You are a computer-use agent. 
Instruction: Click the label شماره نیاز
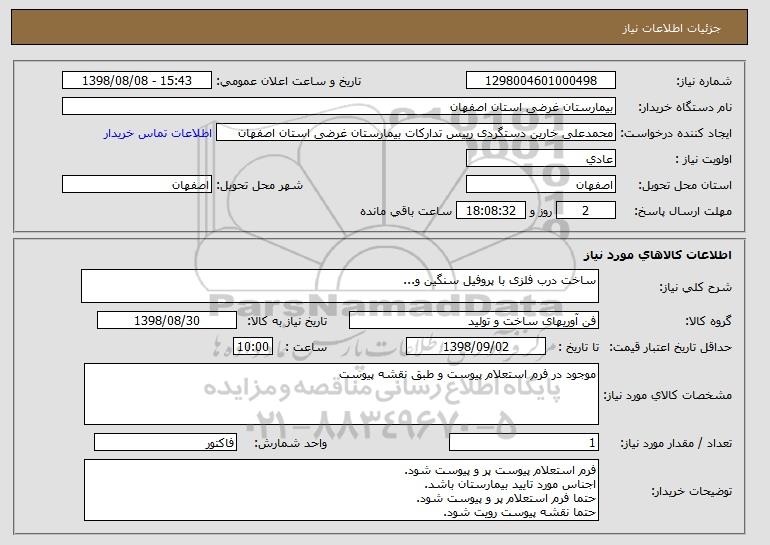(704, 82)
